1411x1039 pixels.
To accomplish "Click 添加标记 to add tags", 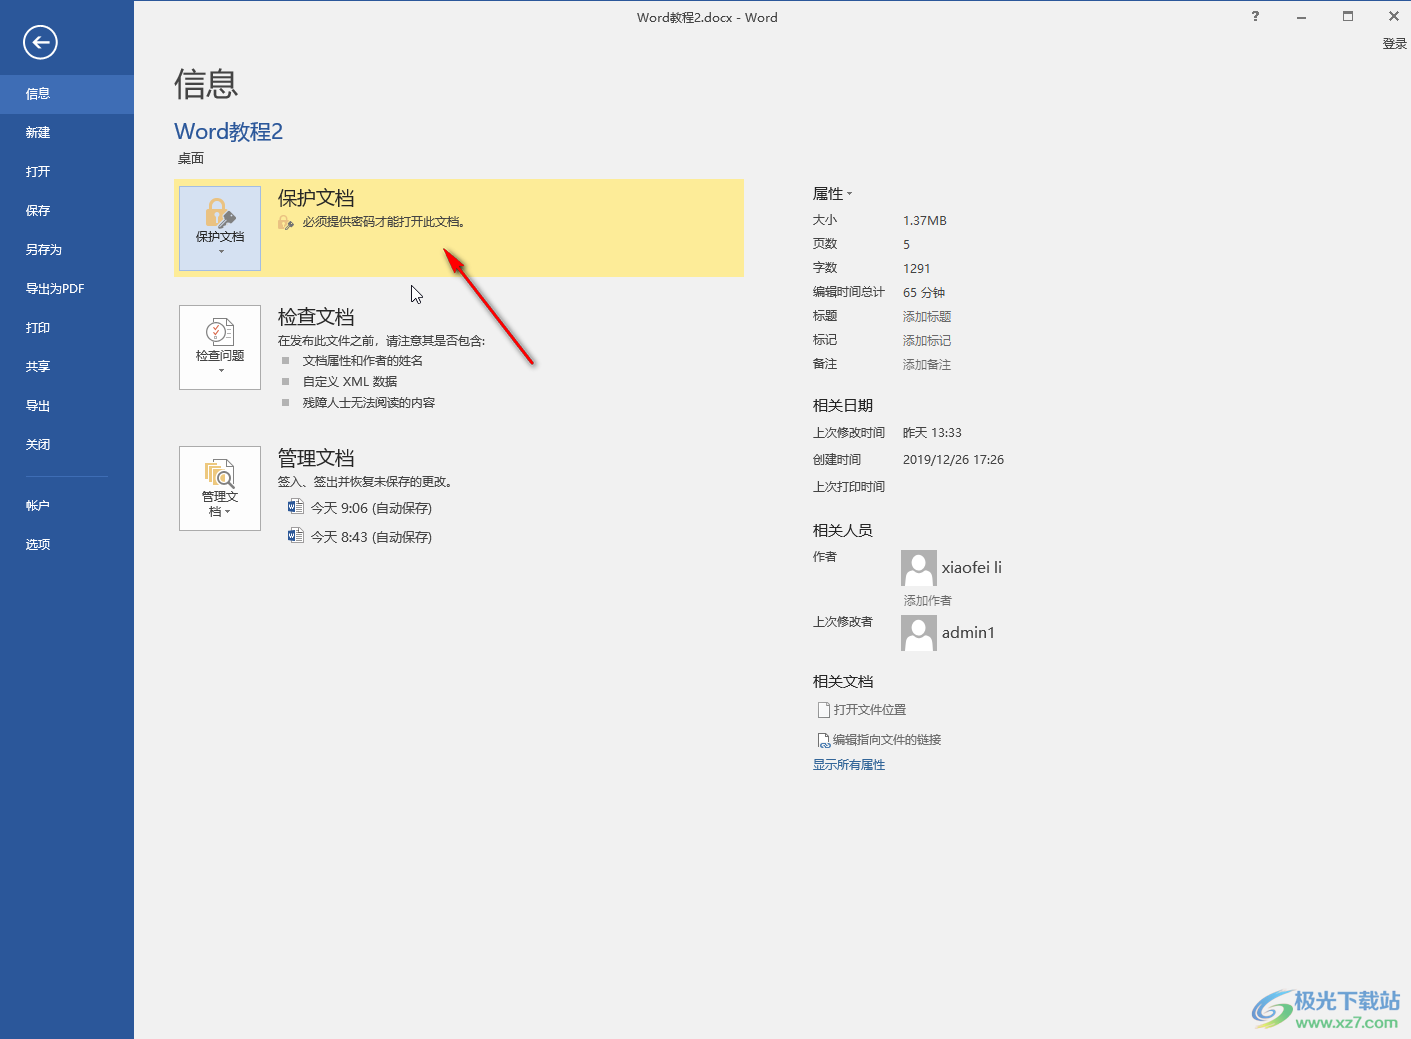I will pos(927,341).
